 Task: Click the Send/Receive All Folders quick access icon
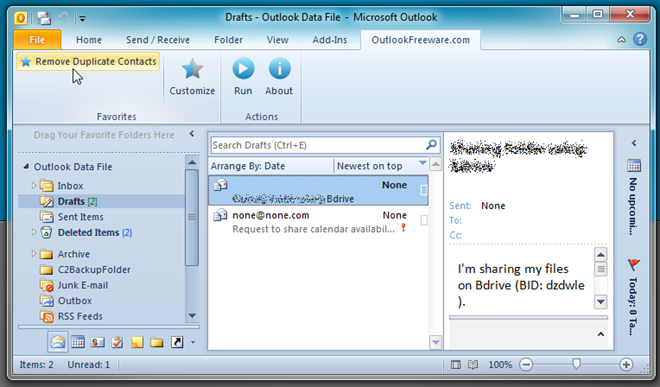[44, 18]
